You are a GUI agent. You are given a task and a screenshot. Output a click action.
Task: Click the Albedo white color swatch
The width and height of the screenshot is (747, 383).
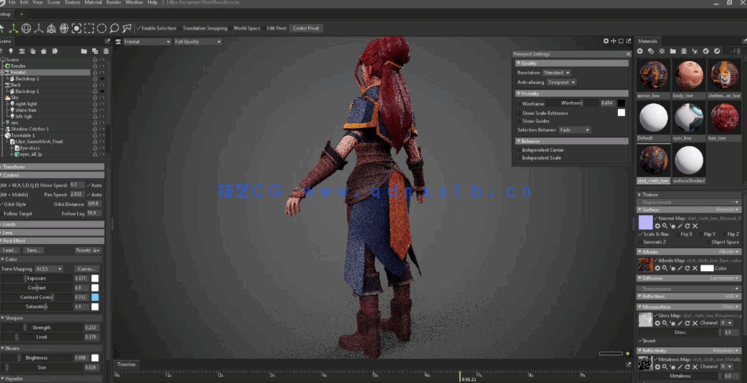[707, 268]
